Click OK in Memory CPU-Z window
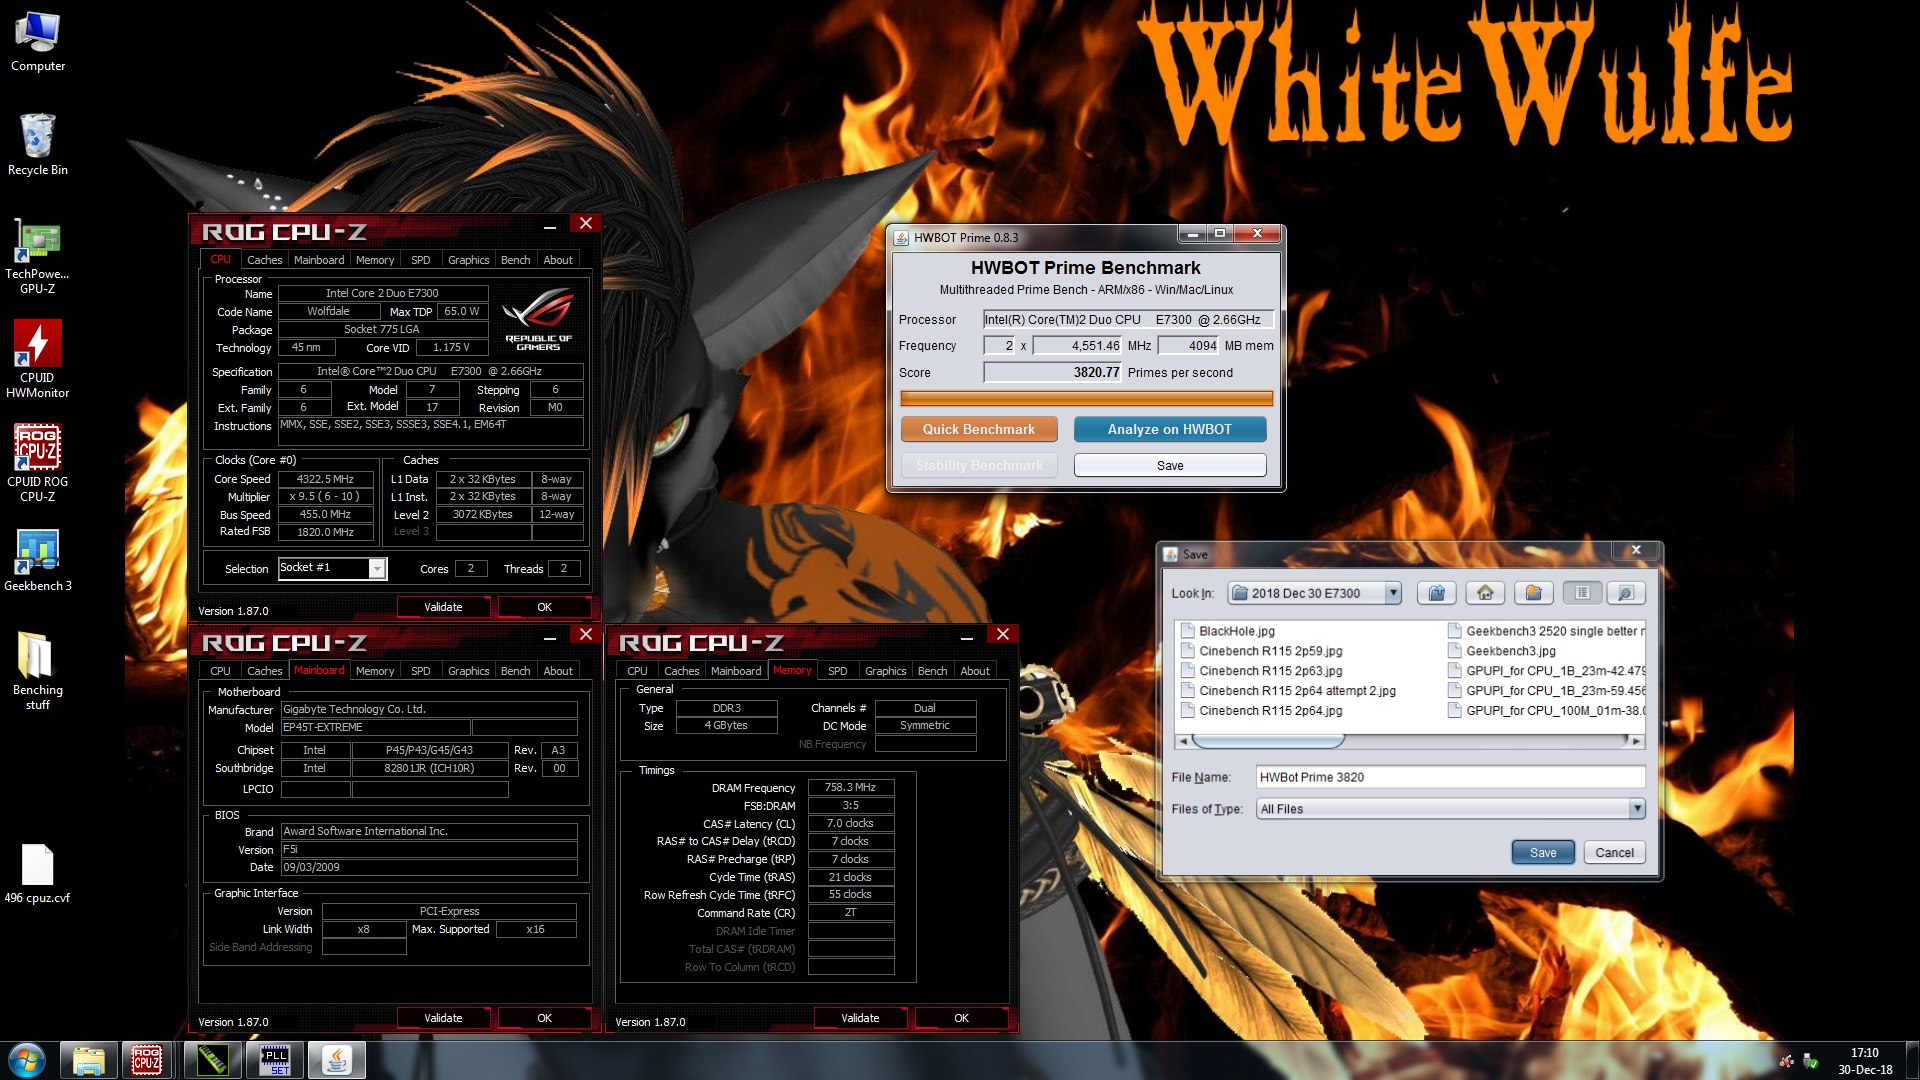The height and width of the screenshot is (1080, 1920). click(961, 1018)
